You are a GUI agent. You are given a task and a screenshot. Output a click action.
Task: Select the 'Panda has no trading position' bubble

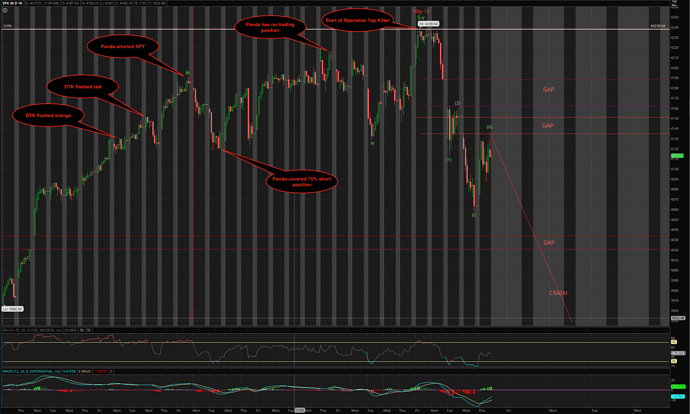tap(270, 27)
